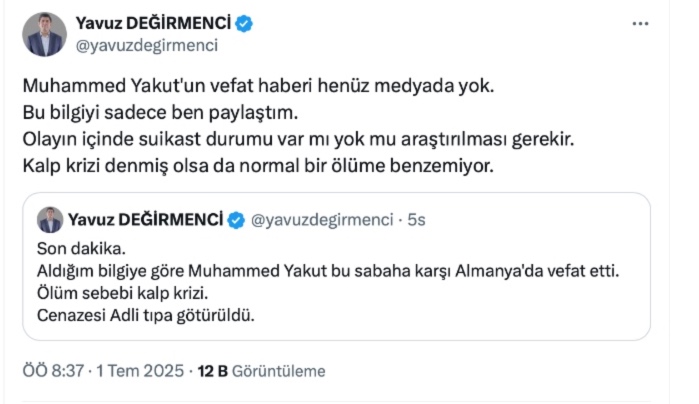Open the "12 B Görüntüleme" view count
This screenshot has width=699, height=404.
click(x=262, y=371)
